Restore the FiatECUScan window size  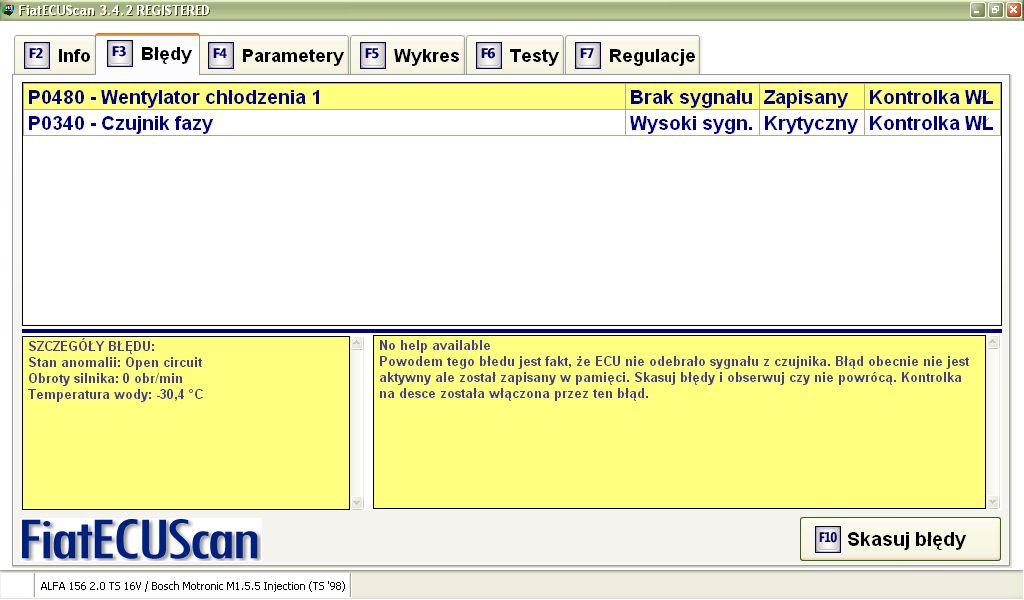click(995, 10)
